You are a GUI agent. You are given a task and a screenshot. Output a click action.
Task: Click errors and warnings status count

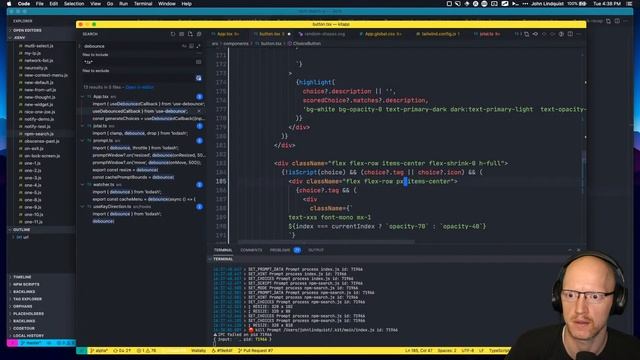point(147,351)
